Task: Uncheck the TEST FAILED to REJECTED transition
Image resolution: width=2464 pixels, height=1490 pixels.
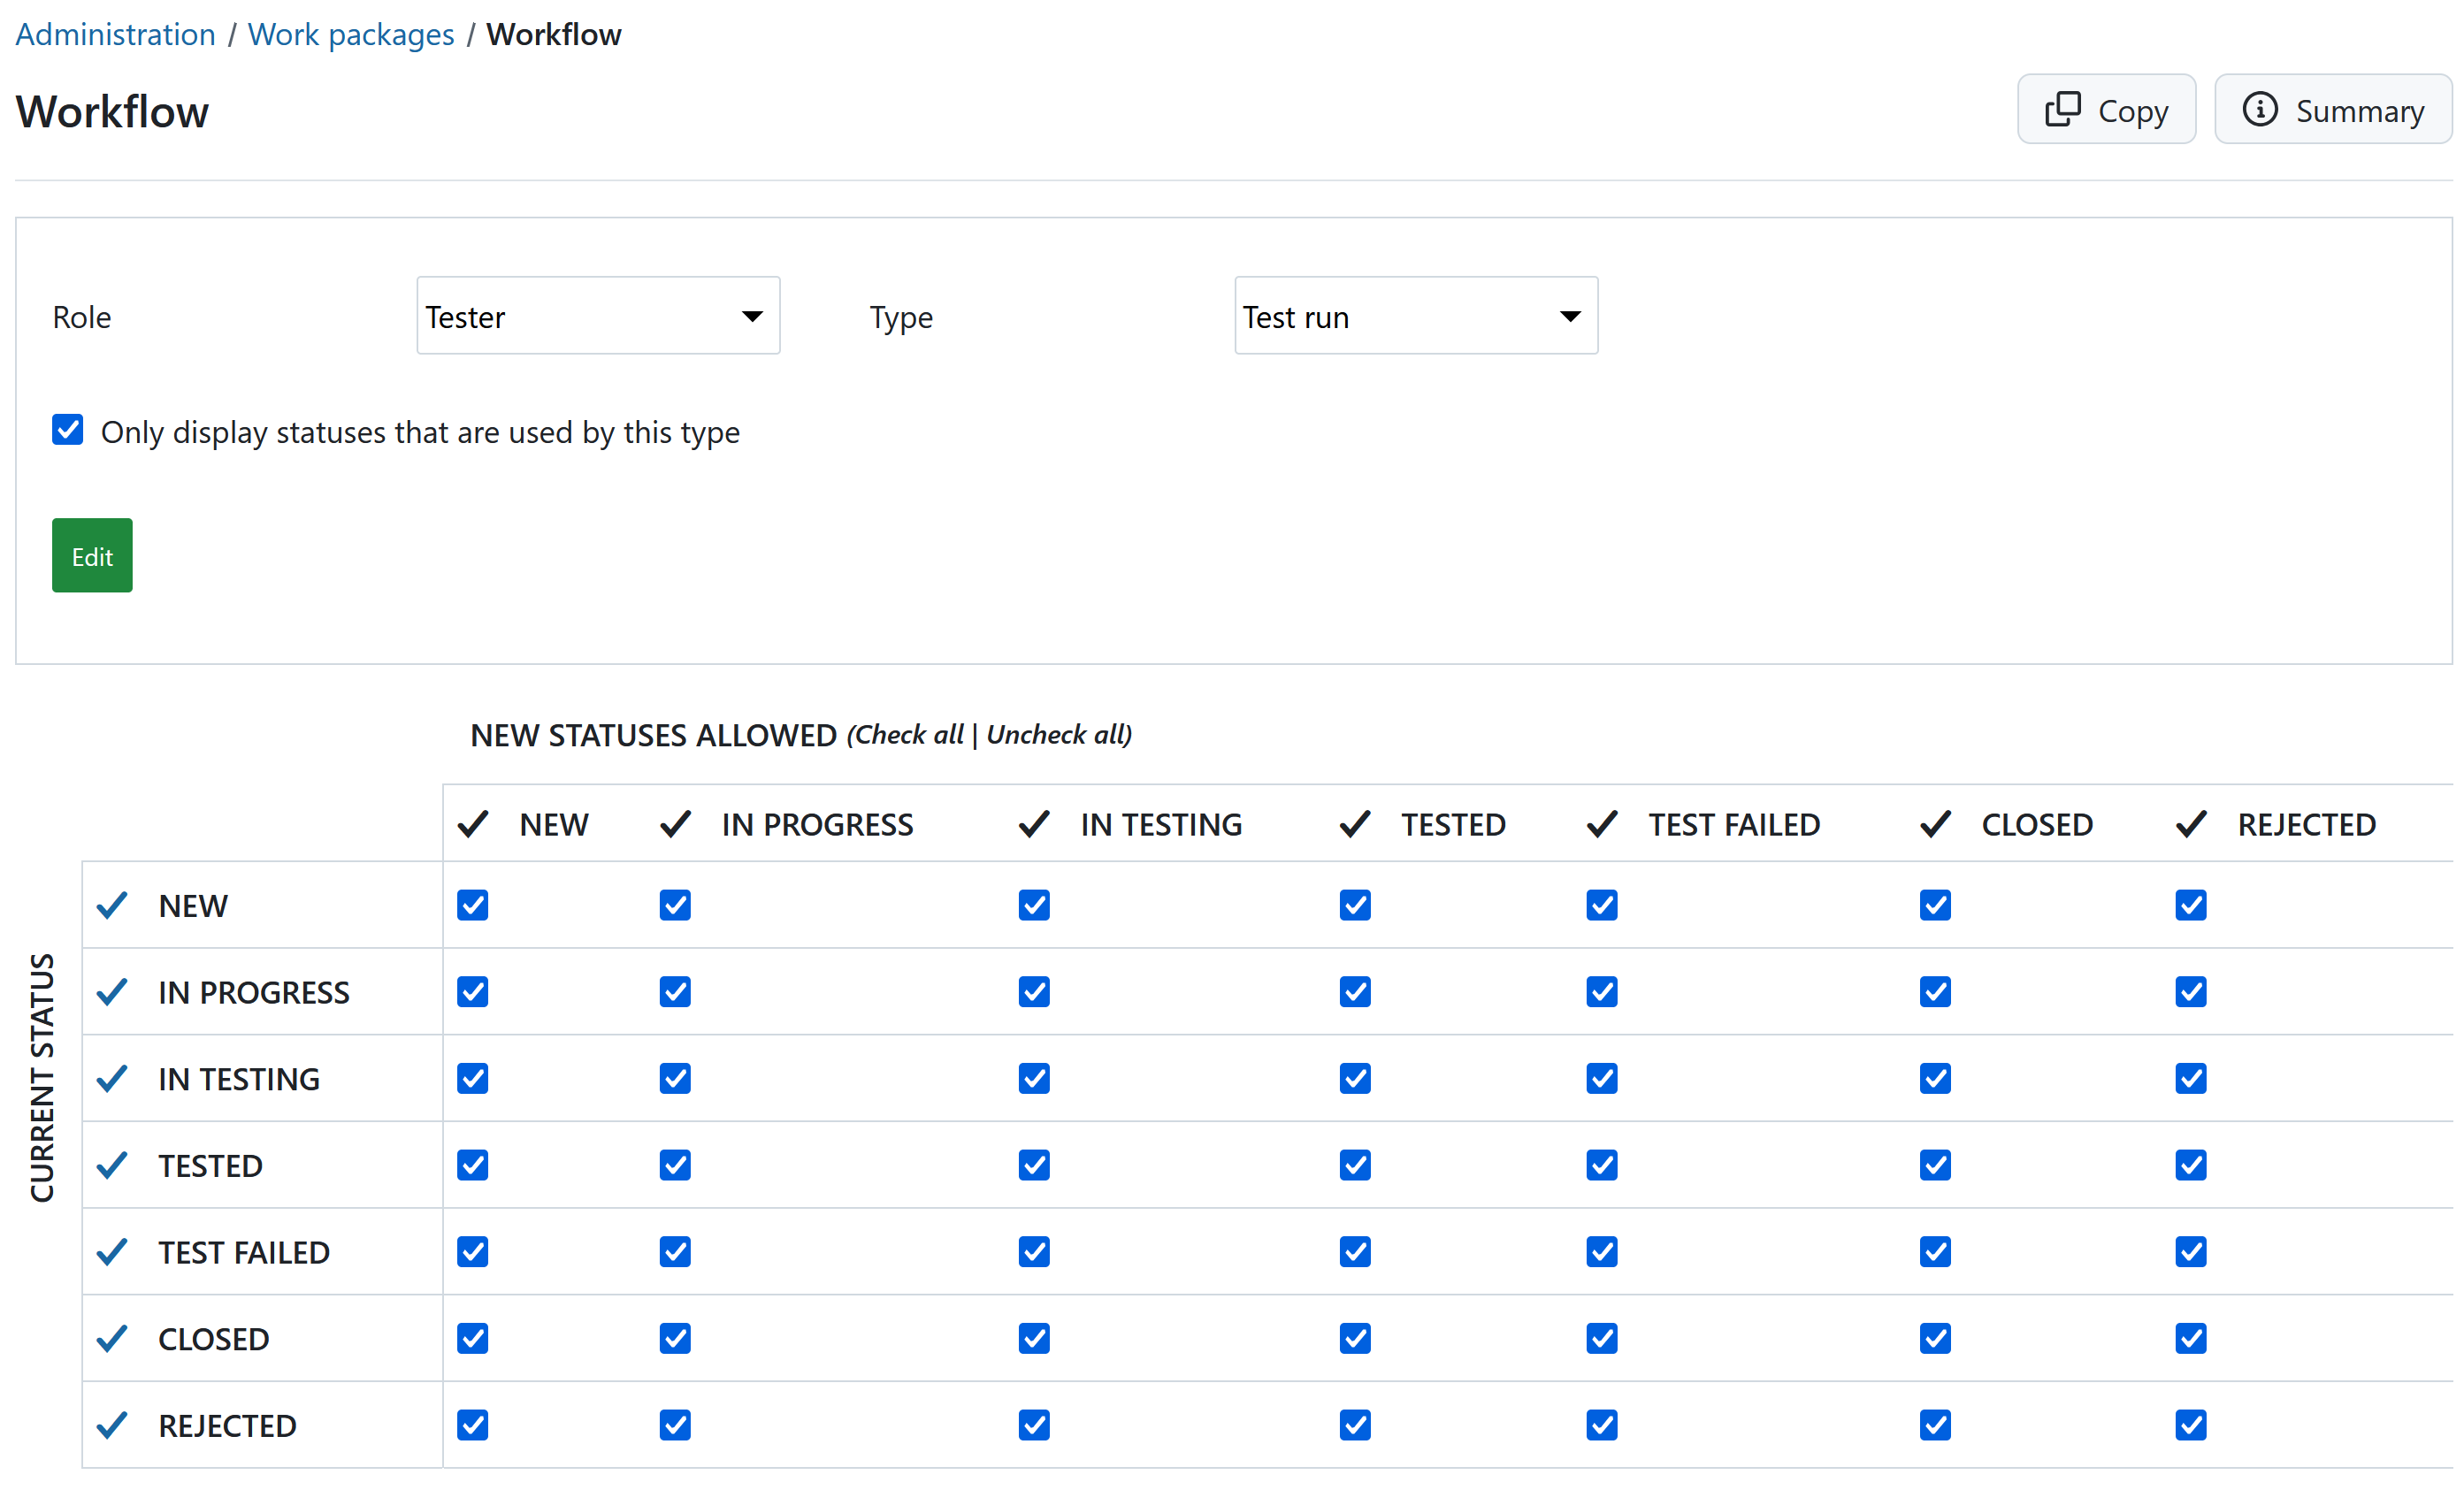Action: tap(2190, 1251)
